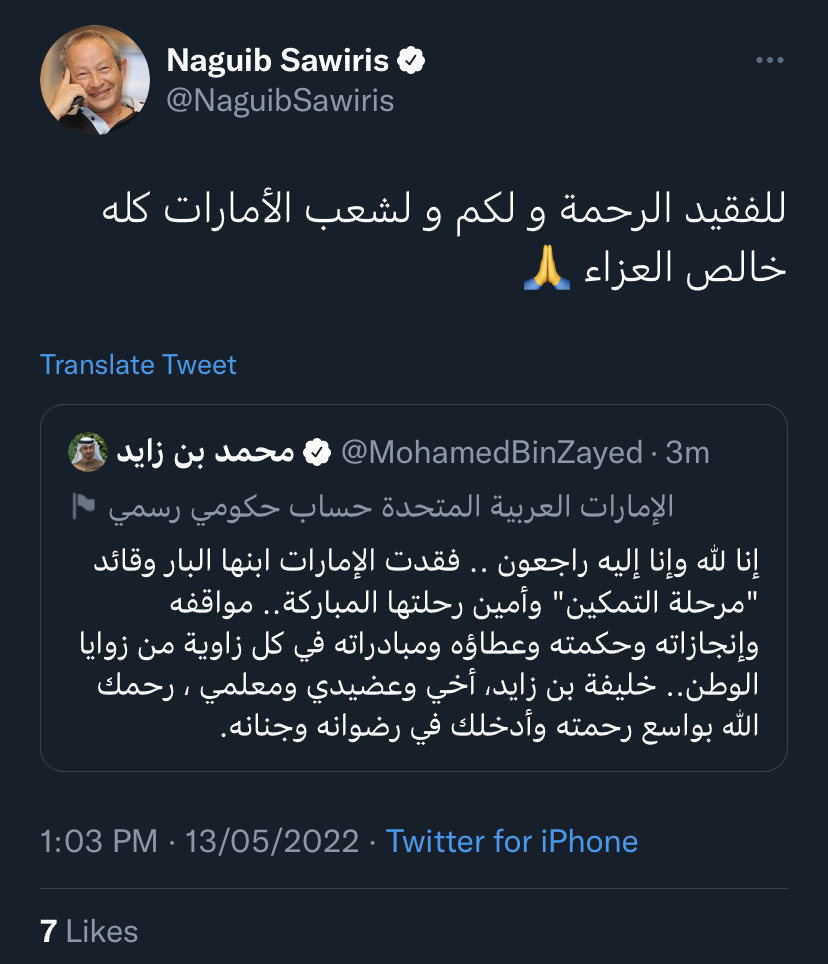Click the quoted tweet's 3m timestamp
Screen dimensions: 828x964
point(688,452)
